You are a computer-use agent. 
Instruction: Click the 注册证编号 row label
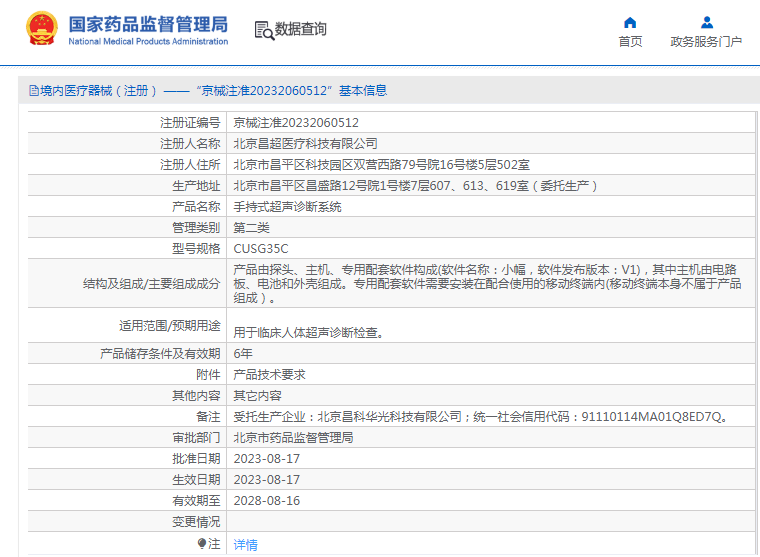tap(190, 123)
